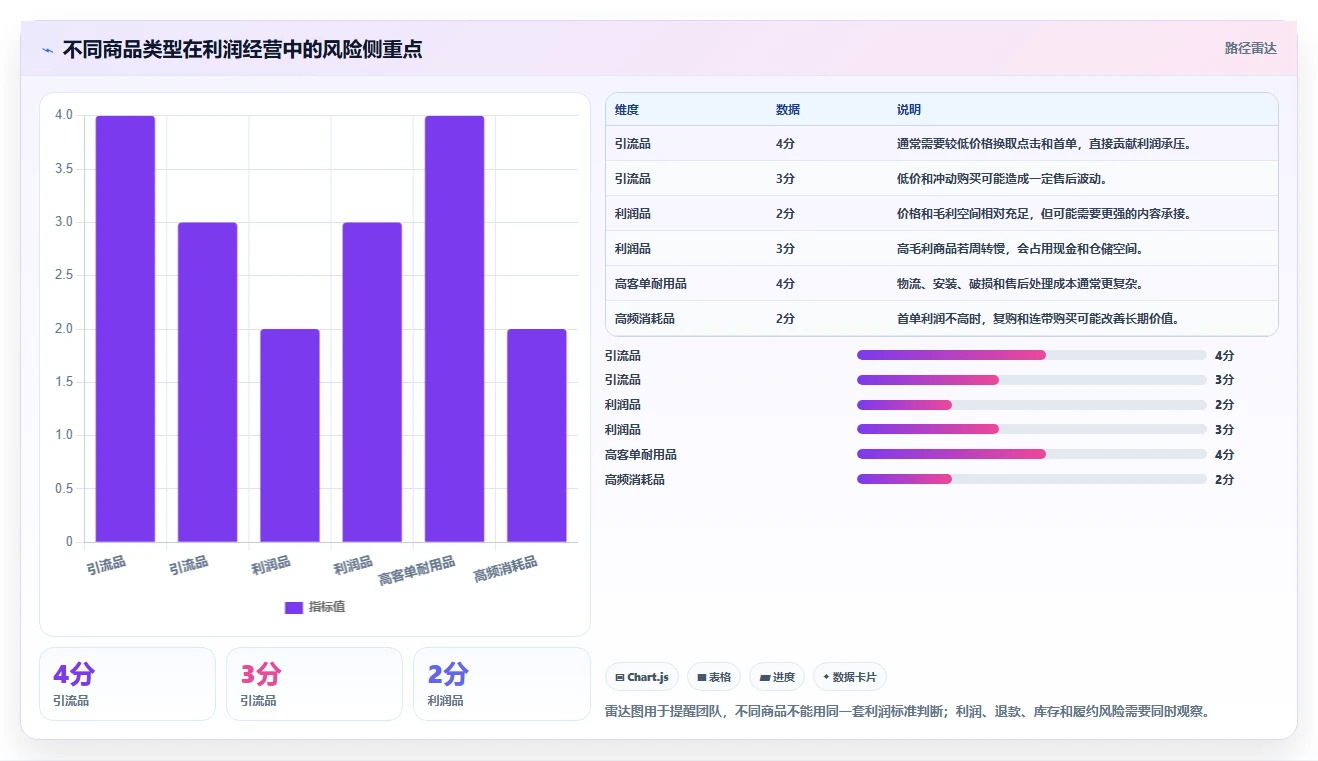
Task: Click the 利润品 chart bar reaching 3.0
Action: (372, 382)
